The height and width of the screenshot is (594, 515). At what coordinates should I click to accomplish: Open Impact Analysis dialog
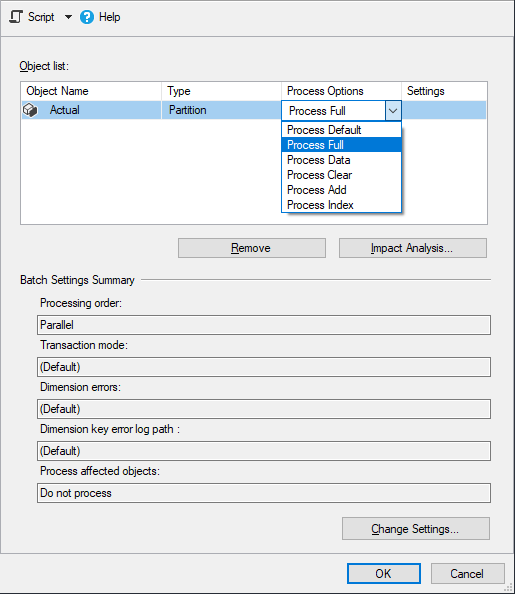(x=413, y=248)
